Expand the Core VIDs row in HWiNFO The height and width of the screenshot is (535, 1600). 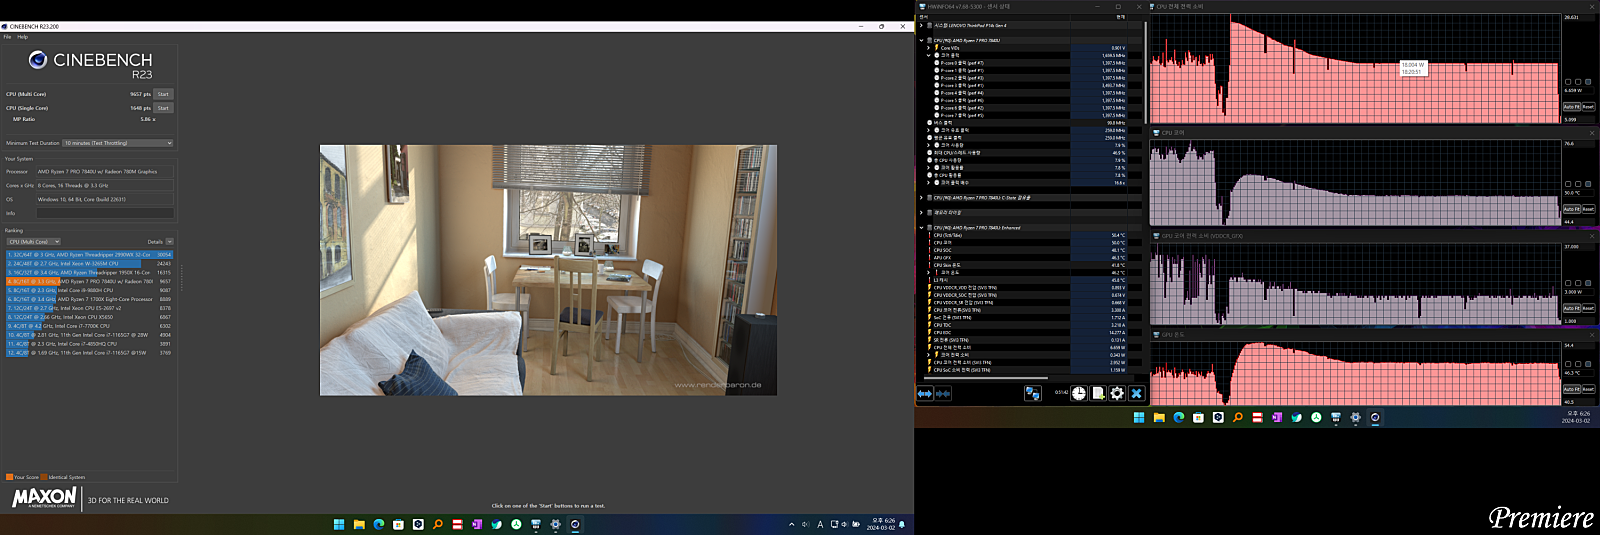[929, 48]
